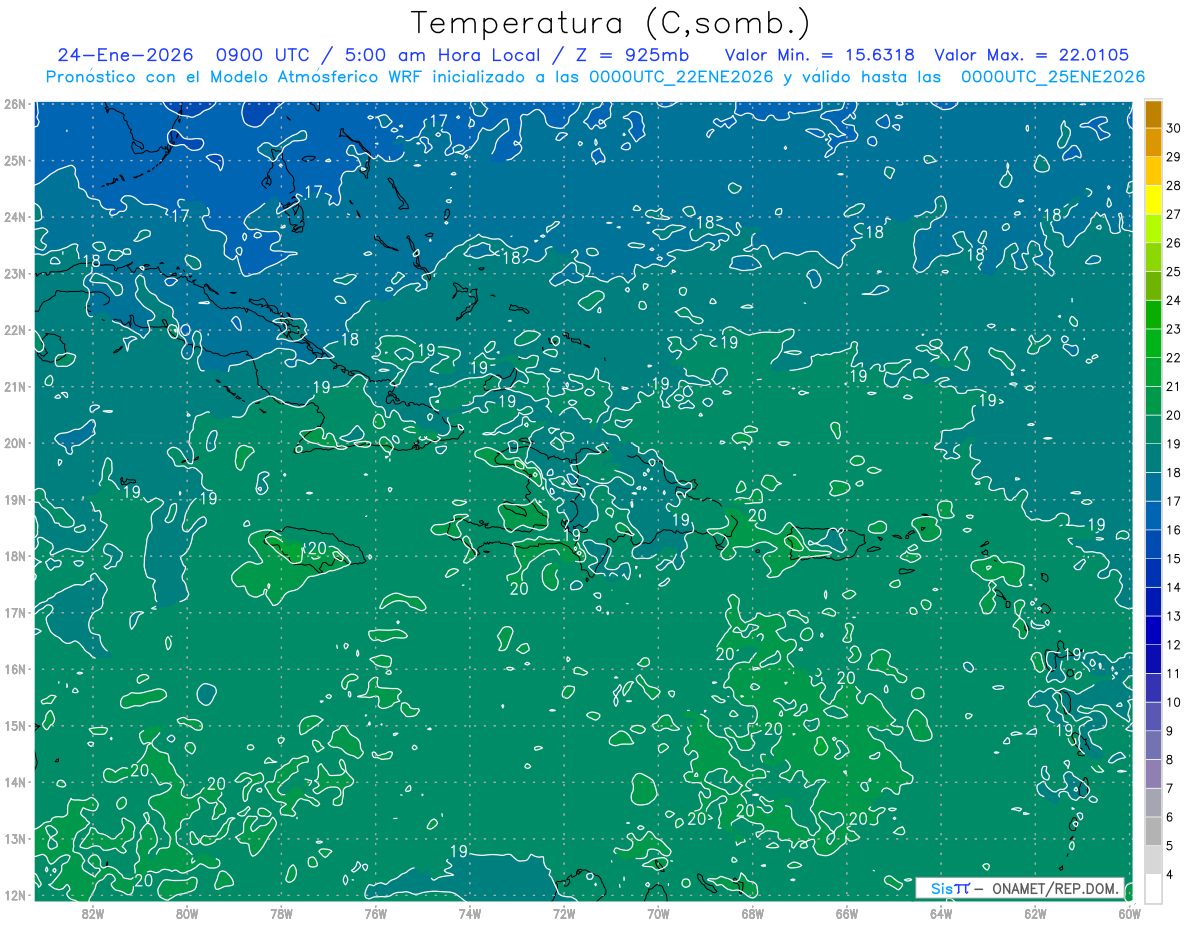The image size is (1200, 927).
Task: Click the color bar label "30"
Action: point(1174,128)
